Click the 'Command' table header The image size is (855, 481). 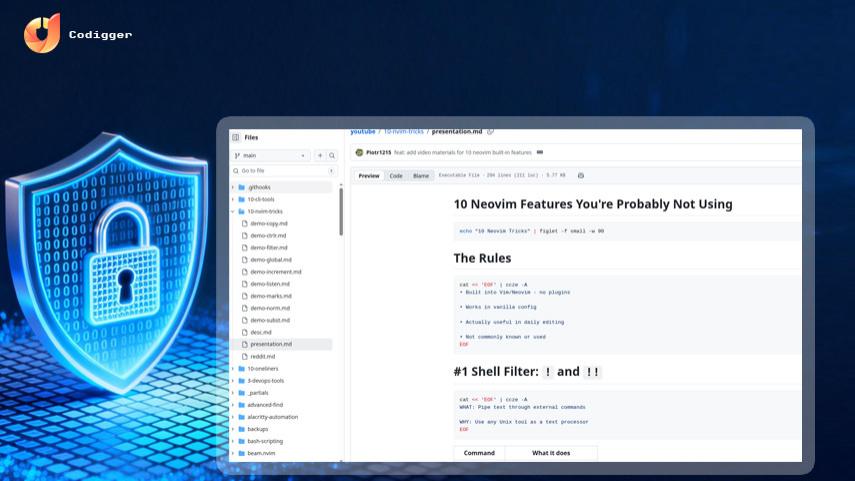coord(479,453)
